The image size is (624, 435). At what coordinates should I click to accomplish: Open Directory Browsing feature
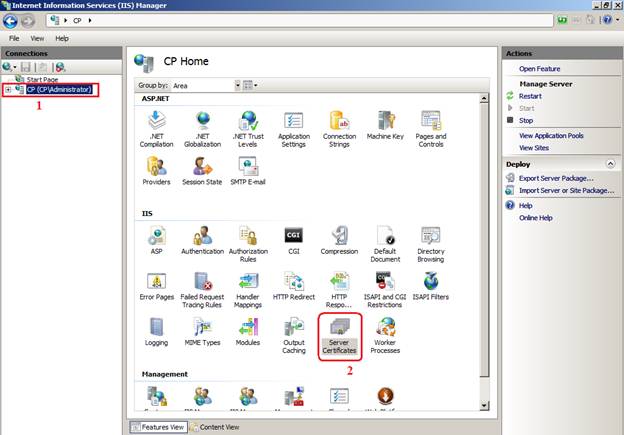[431, 244]
